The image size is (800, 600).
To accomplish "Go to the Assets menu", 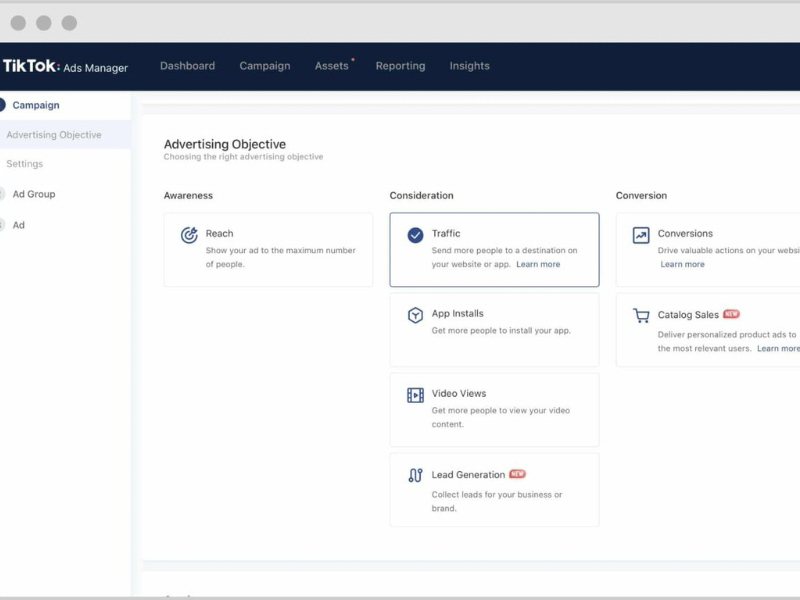I will pyautogui.click(x=331, y=66).
